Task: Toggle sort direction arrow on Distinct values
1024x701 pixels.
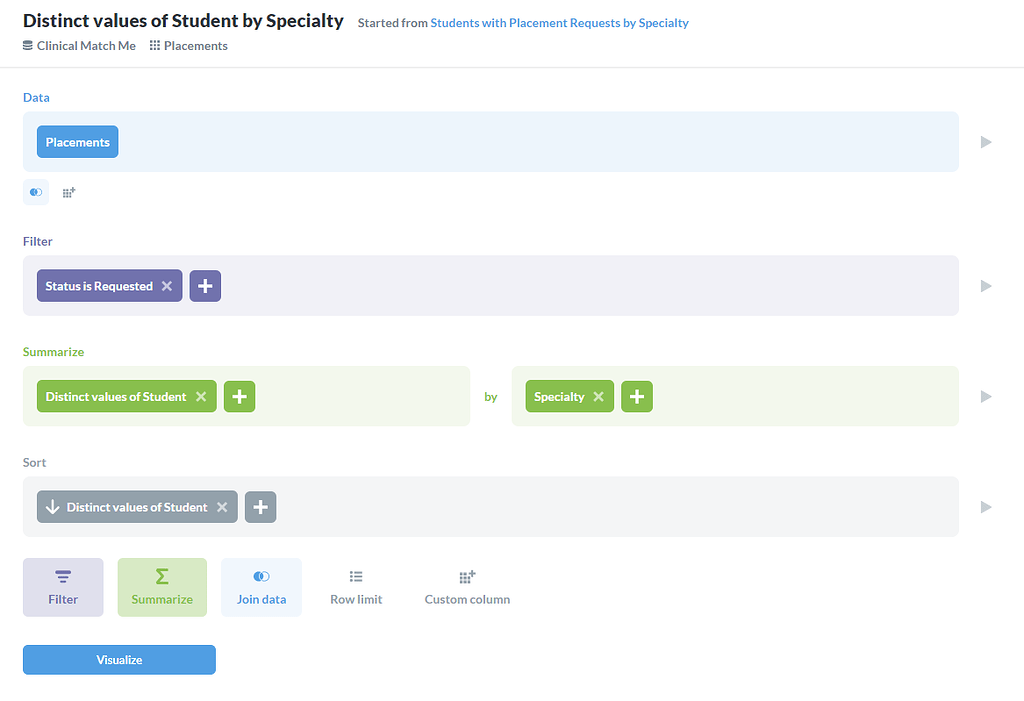Action: [x=53, y=507]
